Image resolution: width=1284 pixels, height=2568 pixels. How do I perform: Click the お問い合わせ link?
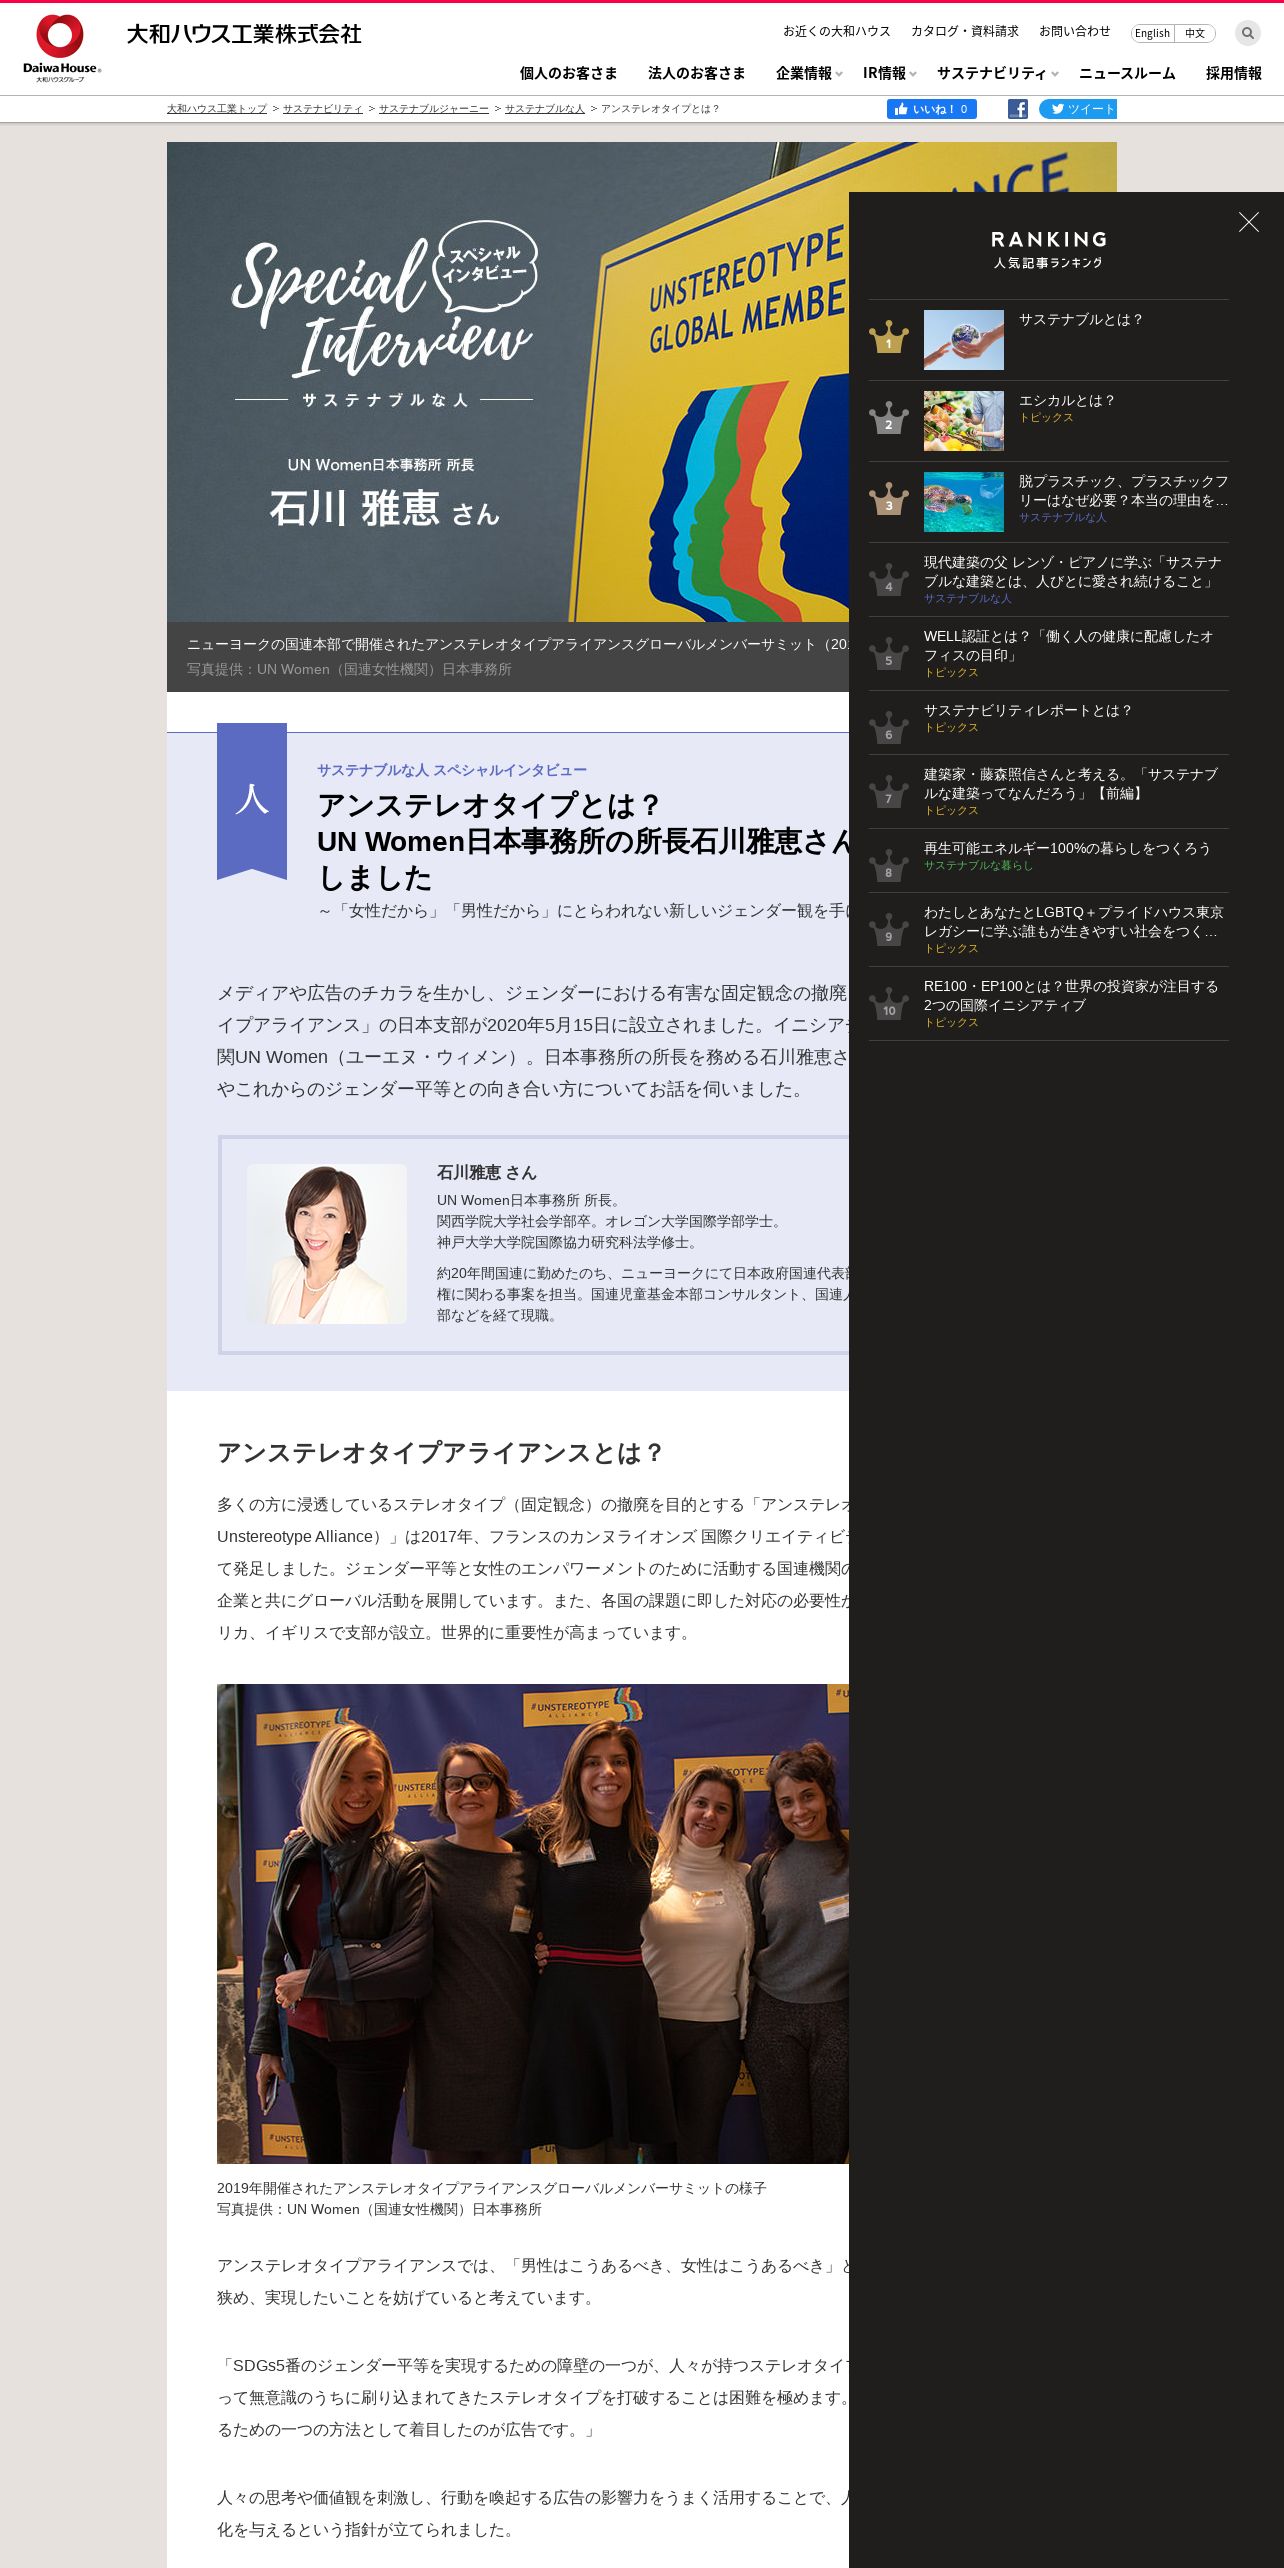tap(1074, 31)
